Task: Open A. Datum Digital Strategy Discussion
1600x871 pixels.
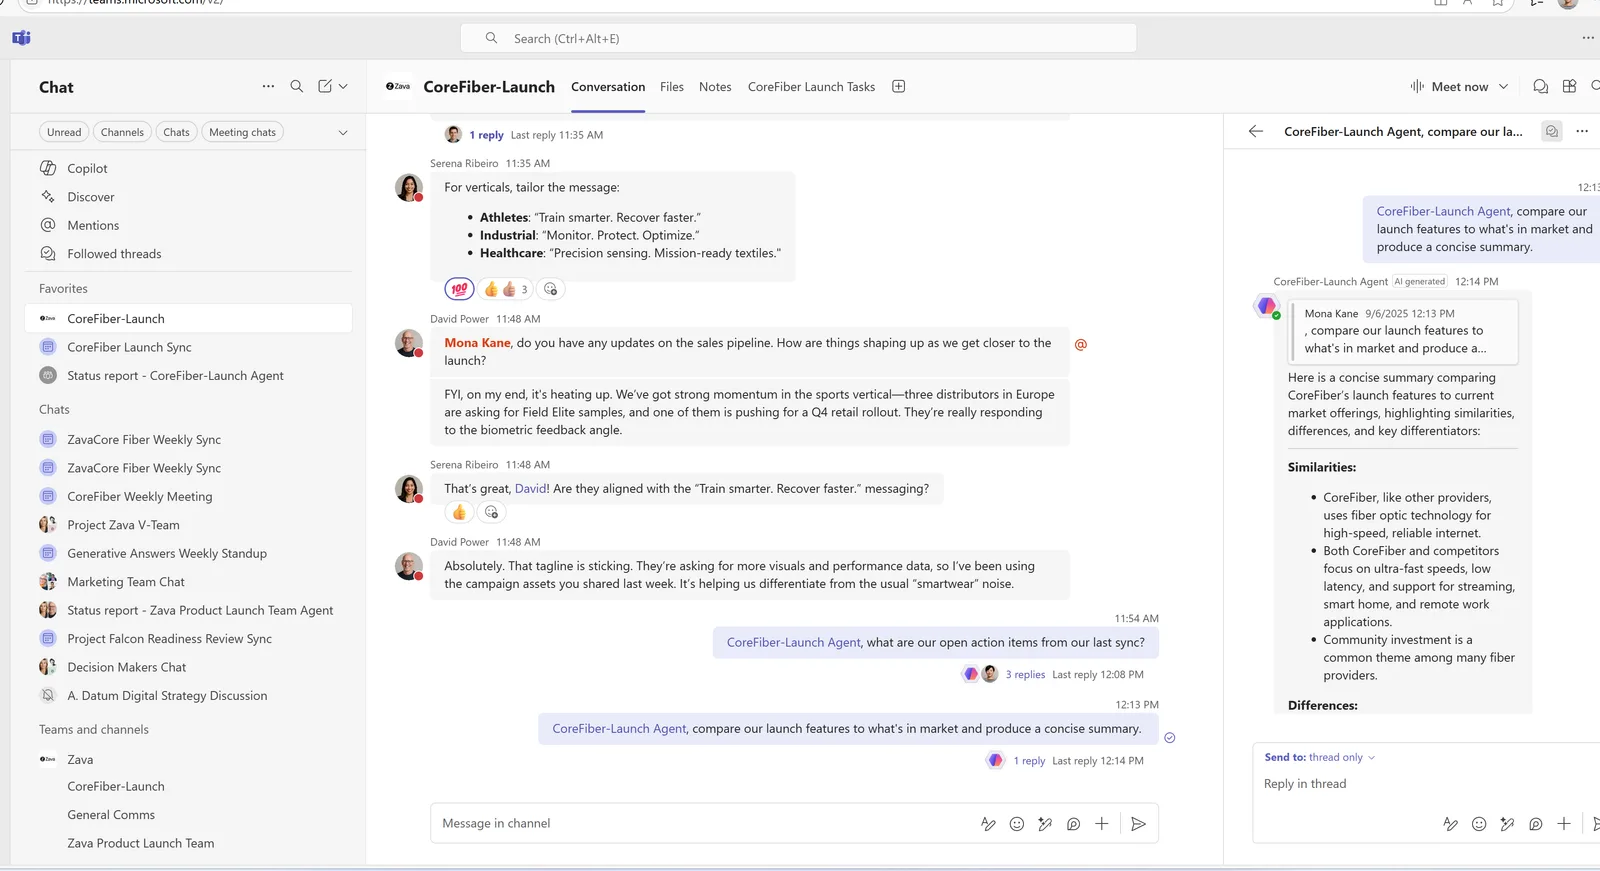Action: pyautogui.click(x=188, y=696)
